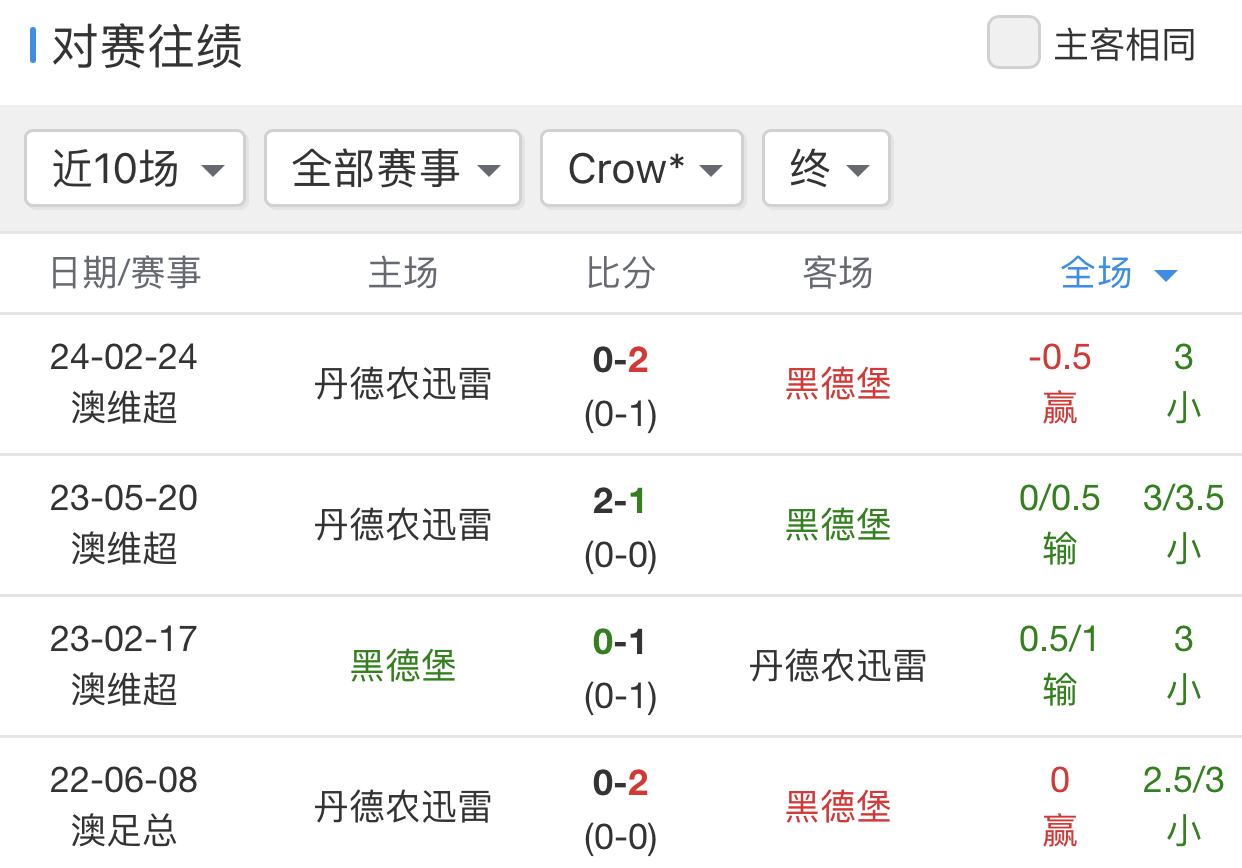Open 黑德堡 away team in 23-05-20 match

838,525
